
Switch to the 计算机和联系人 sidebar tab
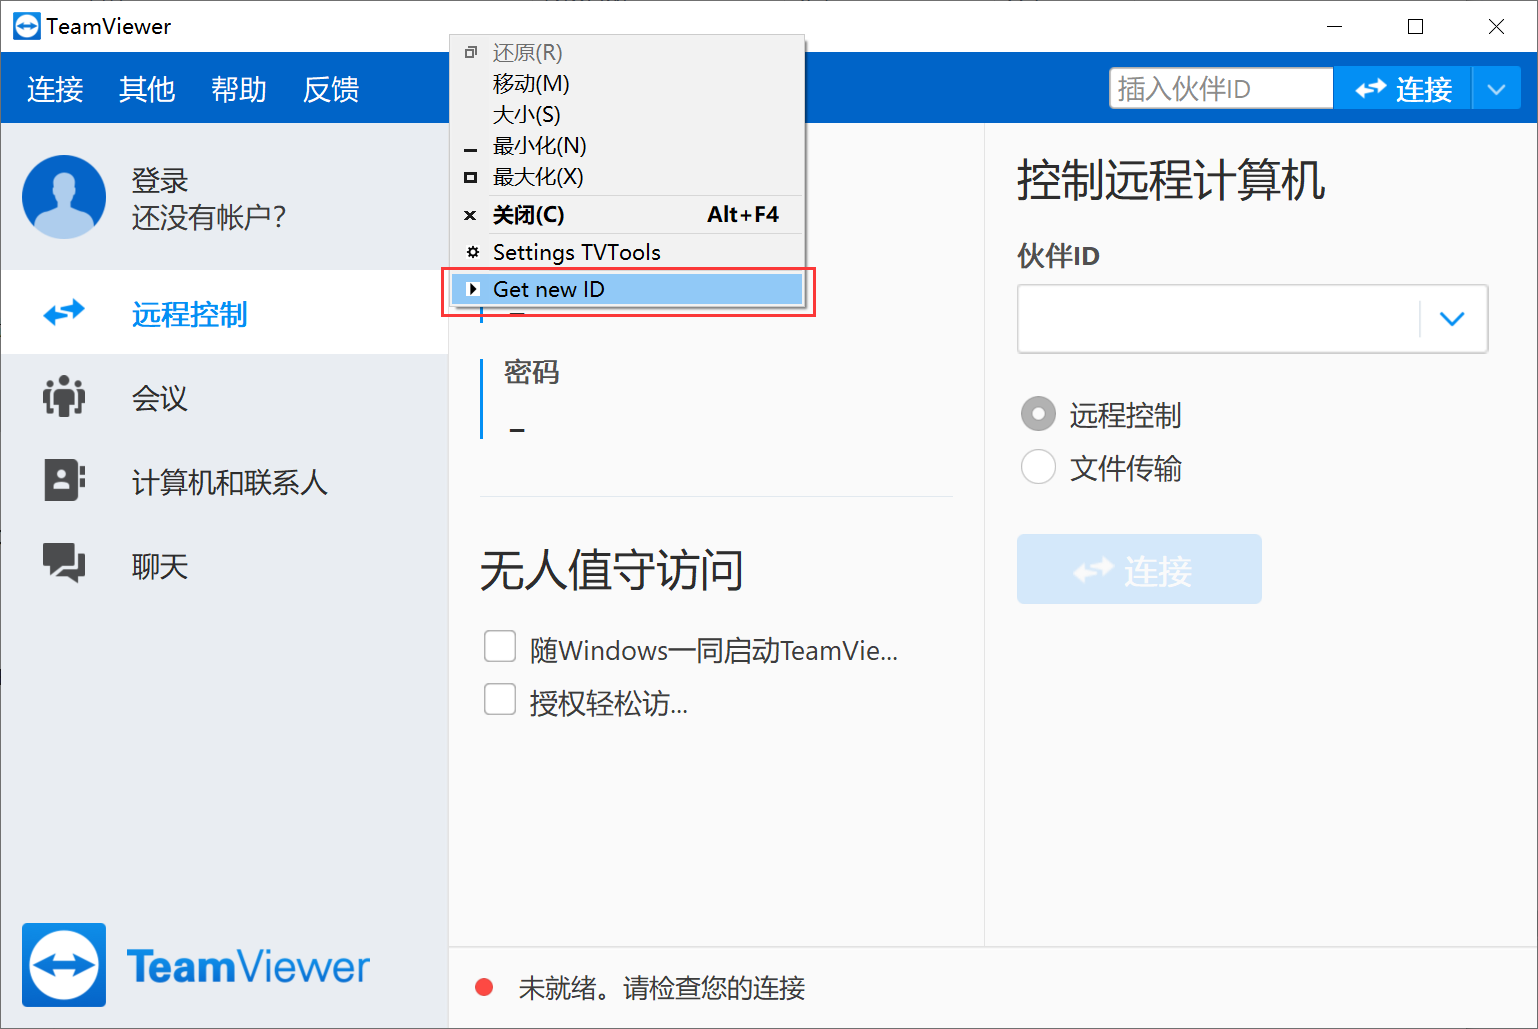224,481
